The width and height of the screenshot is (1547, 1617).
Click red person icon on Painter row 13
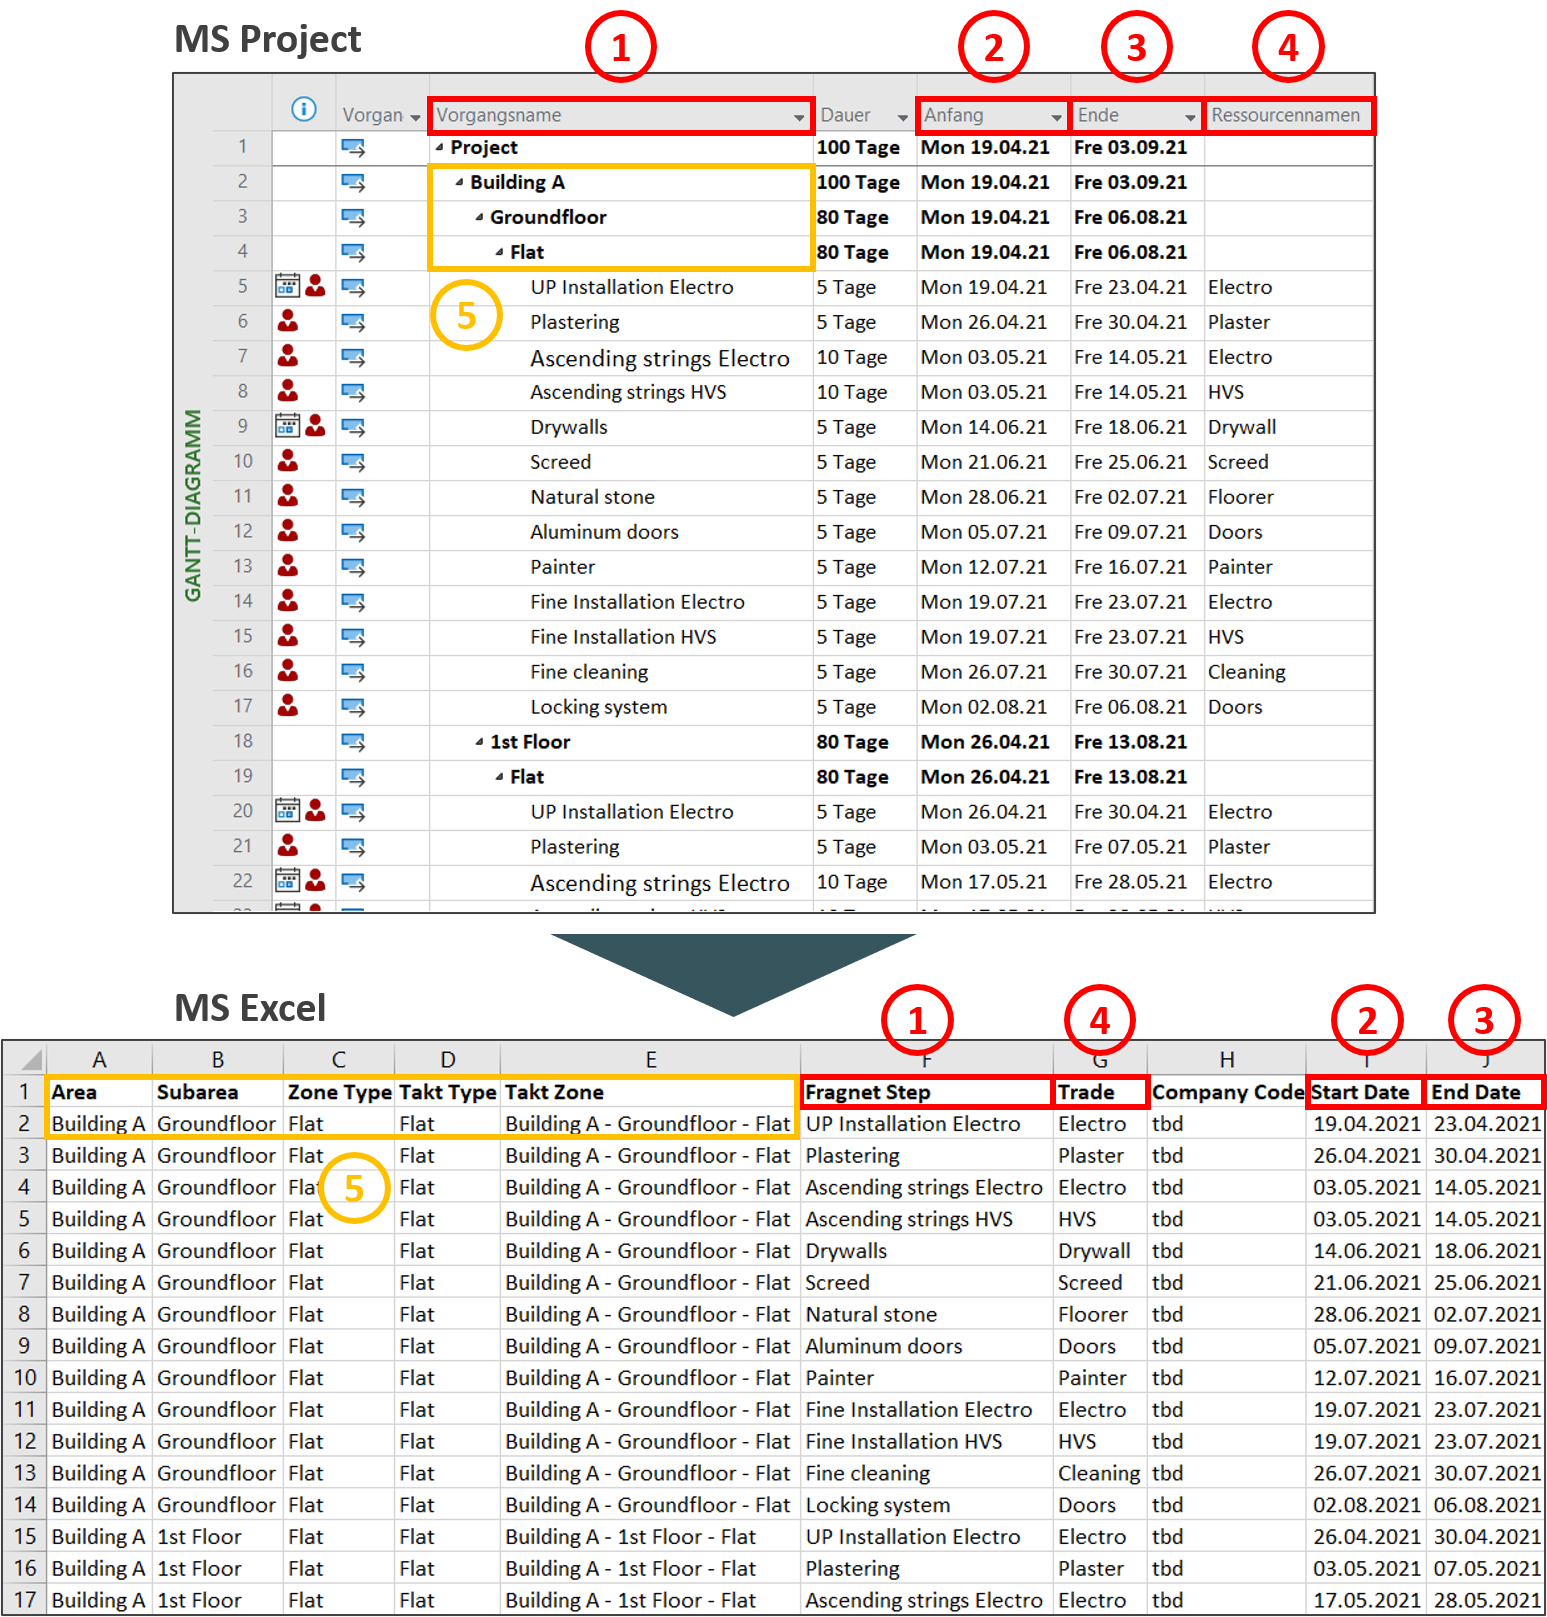288,567
